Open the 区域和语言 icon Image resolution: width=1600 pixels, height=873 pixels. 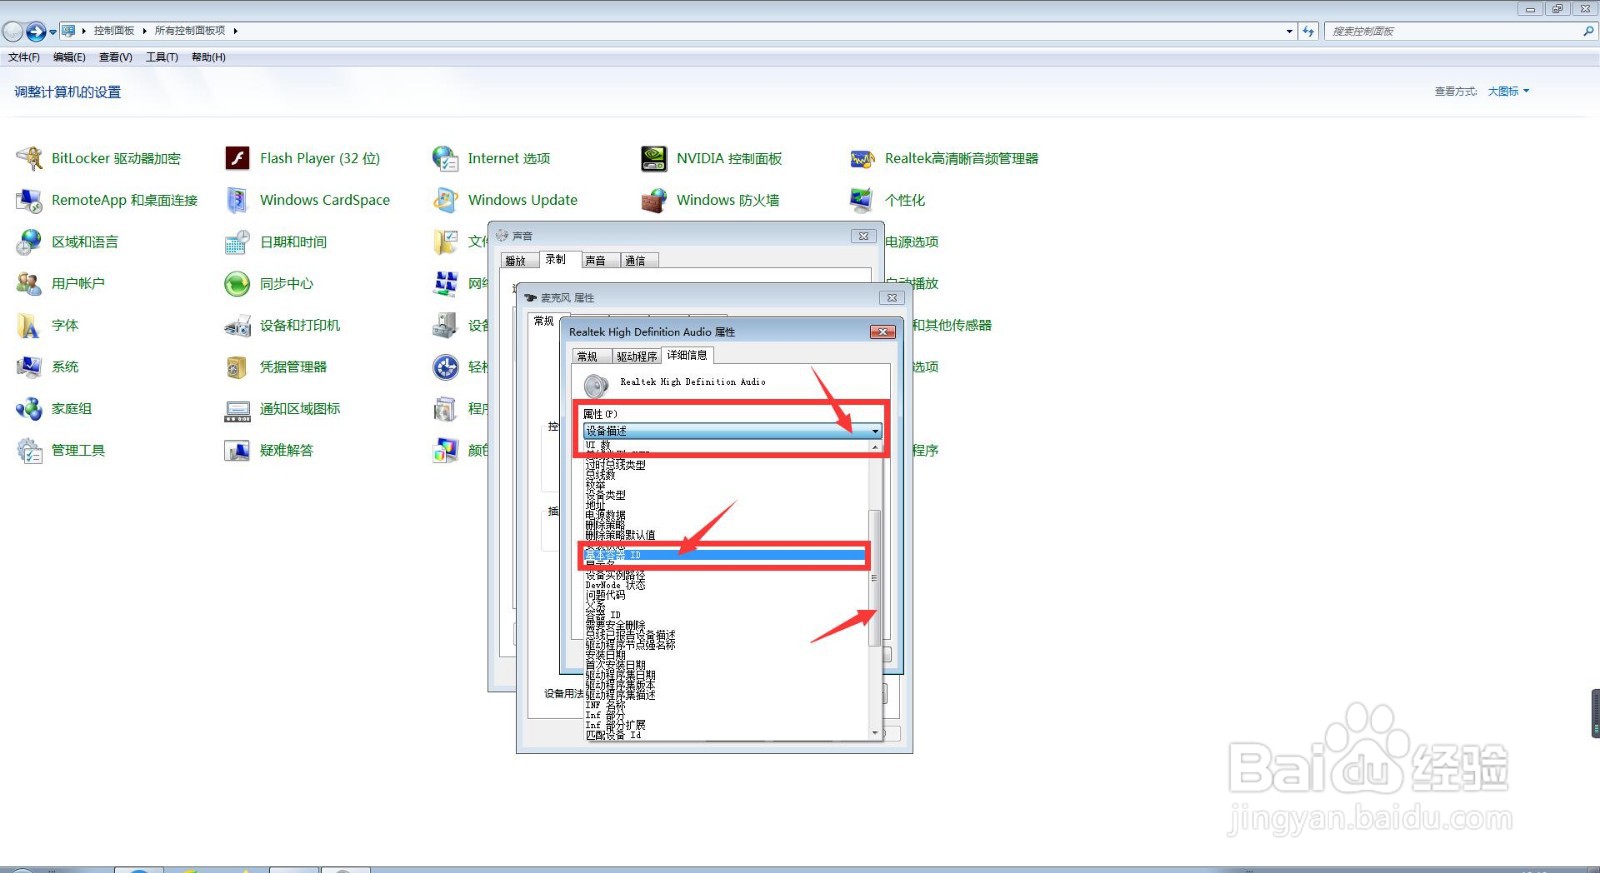(29, 242)
